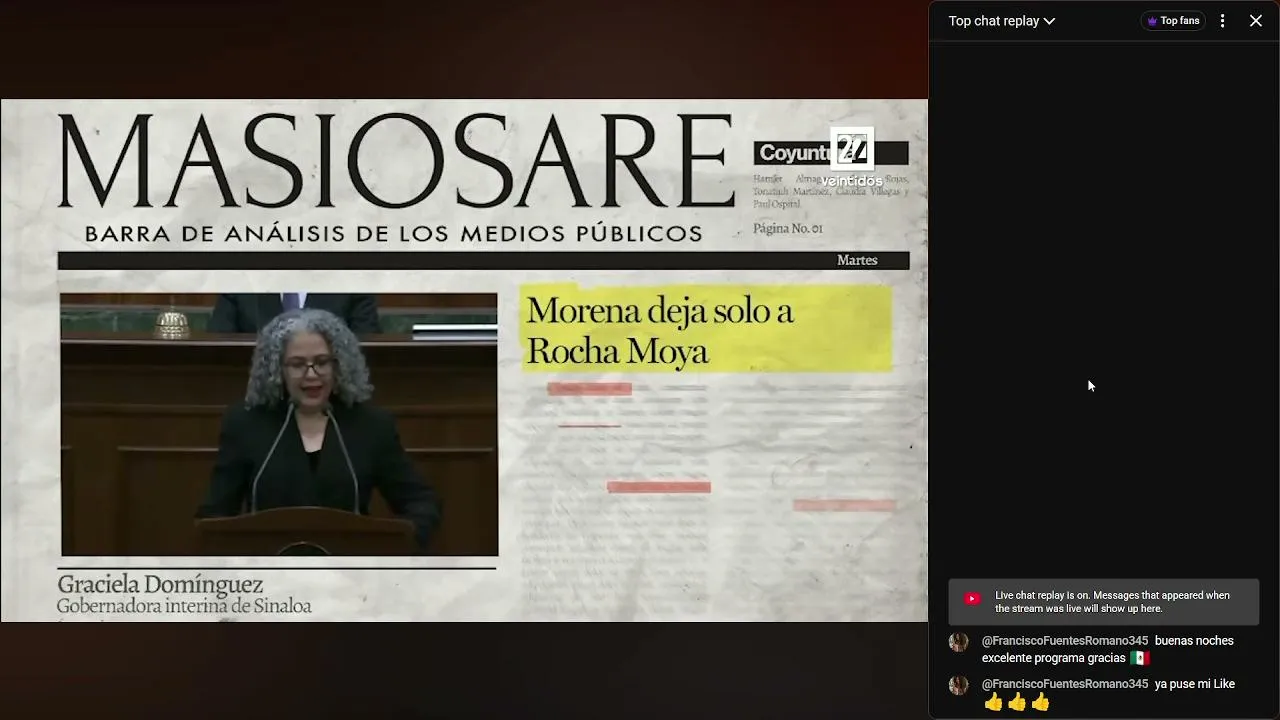Click the 'Live chat replay is on' notice text
Image resolution: width=1280 pixels, height=720 pixels.
pyautogui.click(x=1112, y=602)
